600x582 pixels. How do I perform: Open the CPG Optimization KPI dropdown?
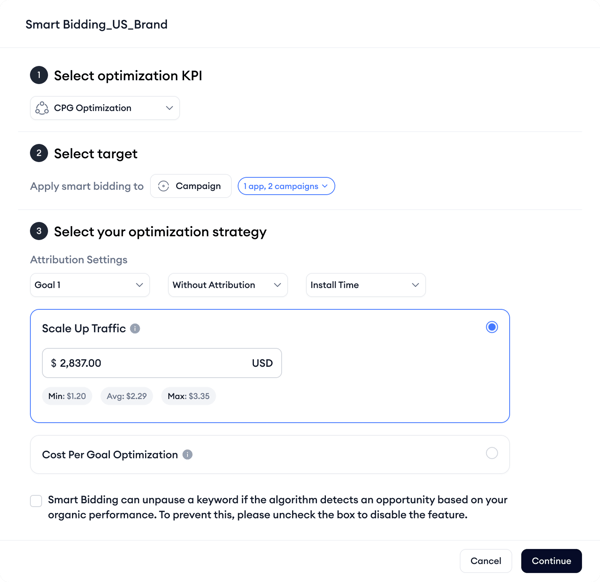pyautogui.click(x=105, y=108)
